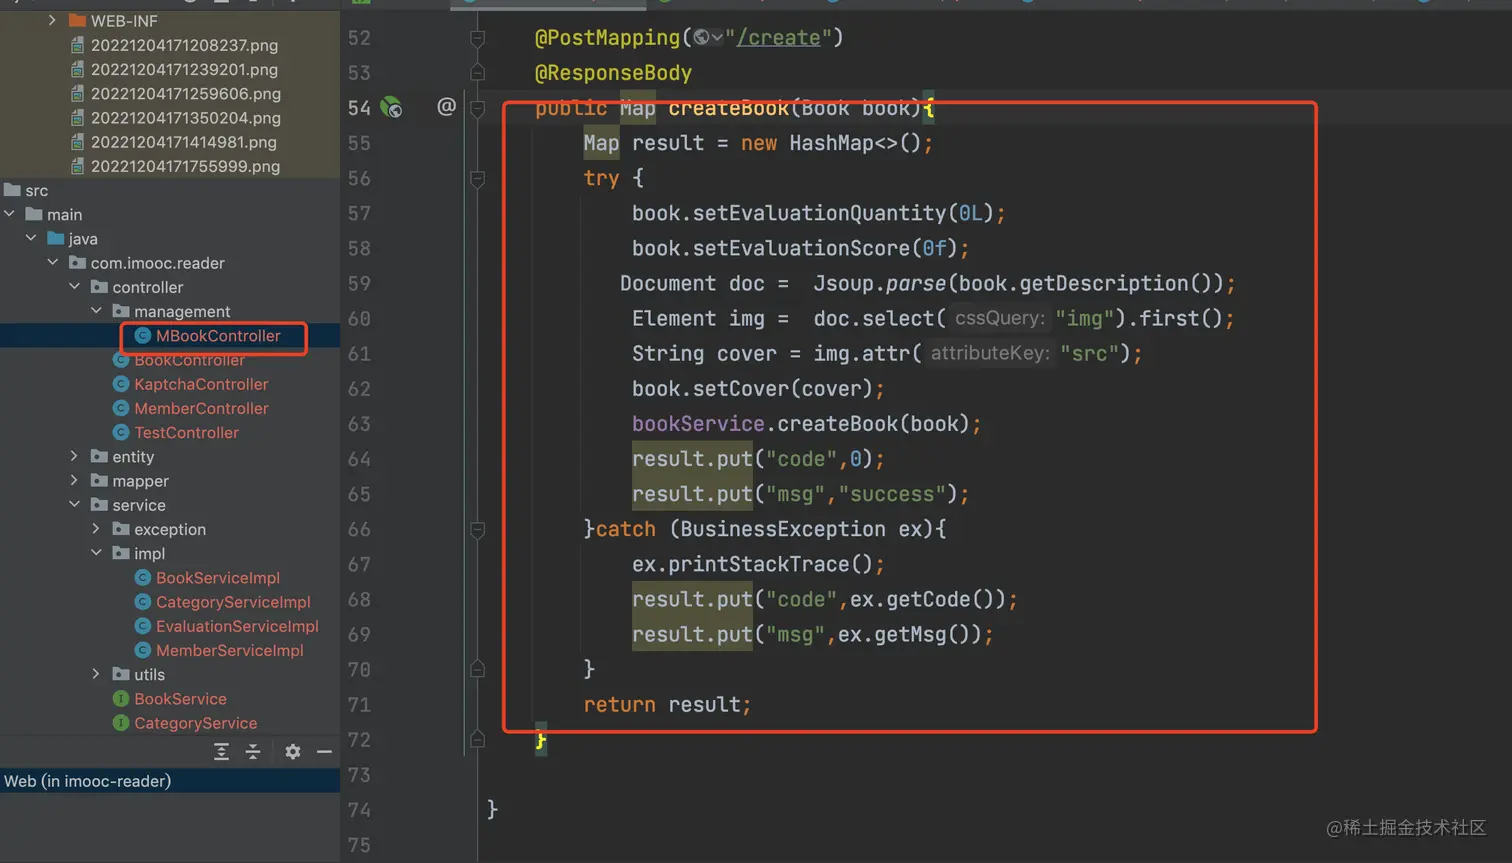Select MBookController class in project tree
The width and height of the screenshot is (1512, 863).
[217, 336]
